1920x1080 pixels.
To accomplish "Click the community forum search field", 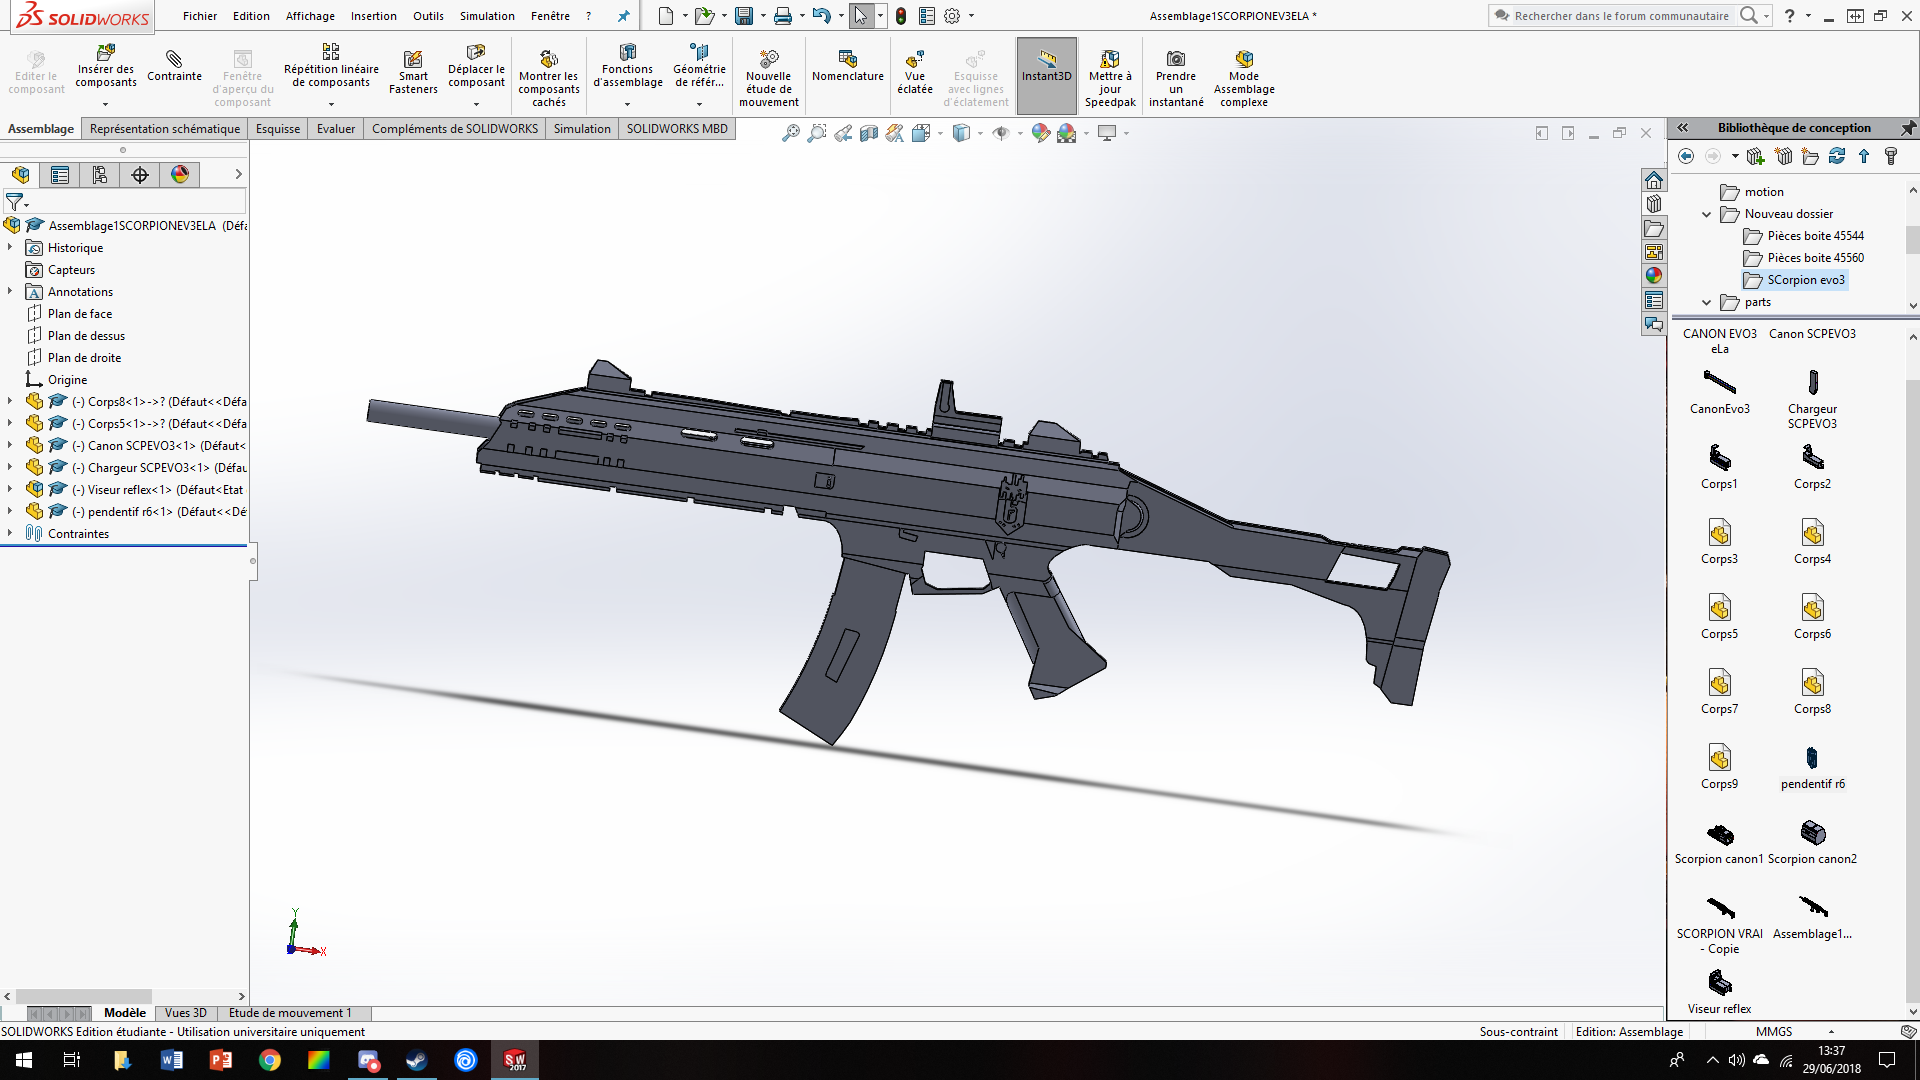I will [x=1621, y=16].
